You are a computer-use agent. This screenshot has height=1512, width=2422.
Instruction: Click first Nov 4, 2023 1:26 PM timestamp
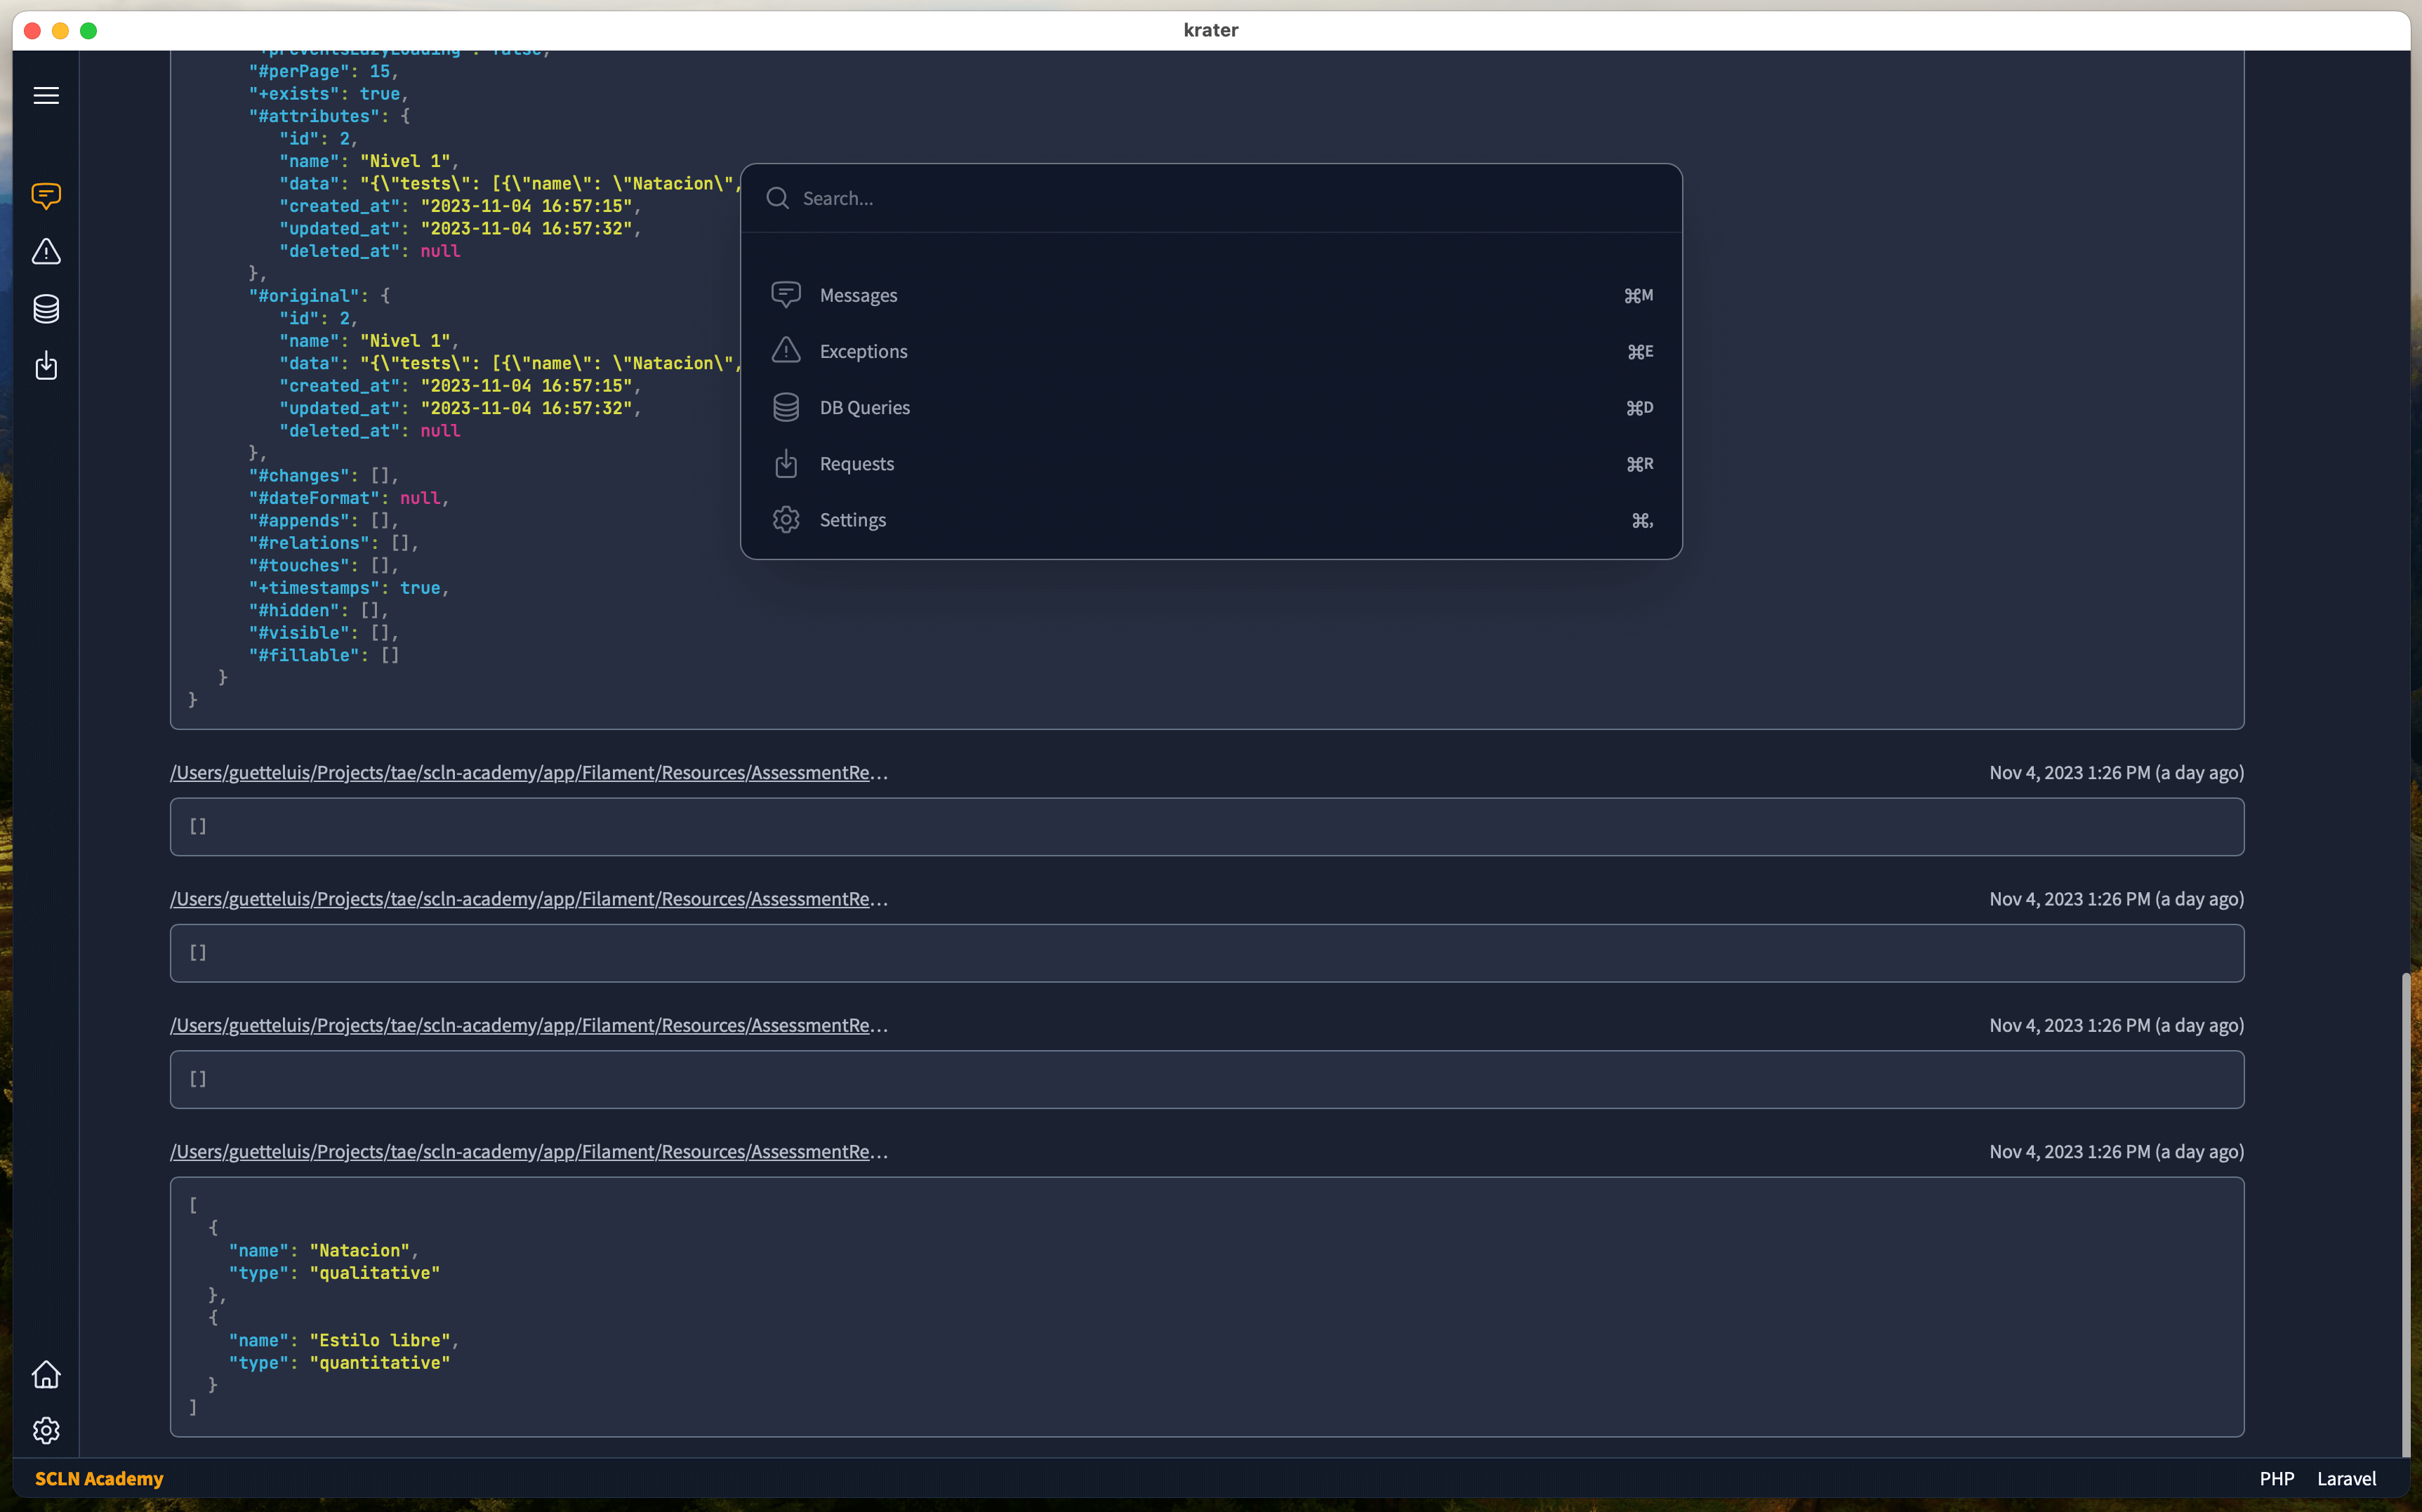pos(2116,772)
